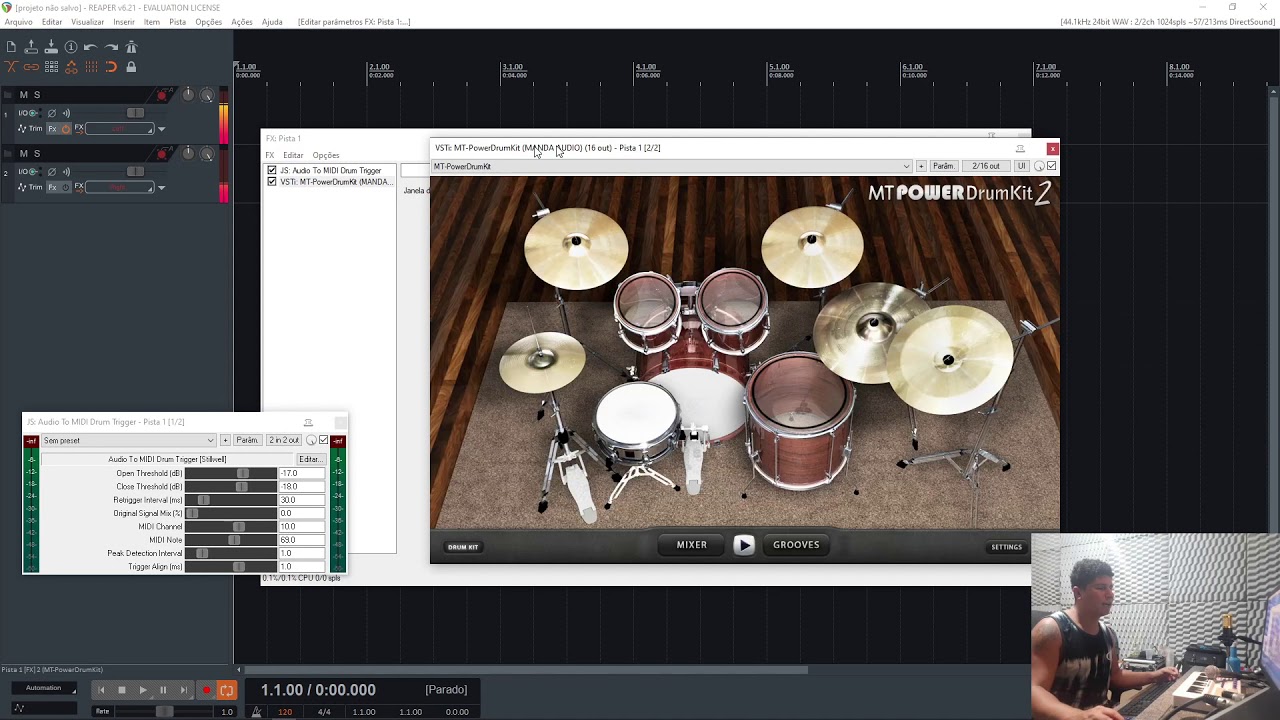
Task: Toggle bypass checkbox in MT-PowerDrumKit window
Action: pyautogui.click(x=1051, y=166)
